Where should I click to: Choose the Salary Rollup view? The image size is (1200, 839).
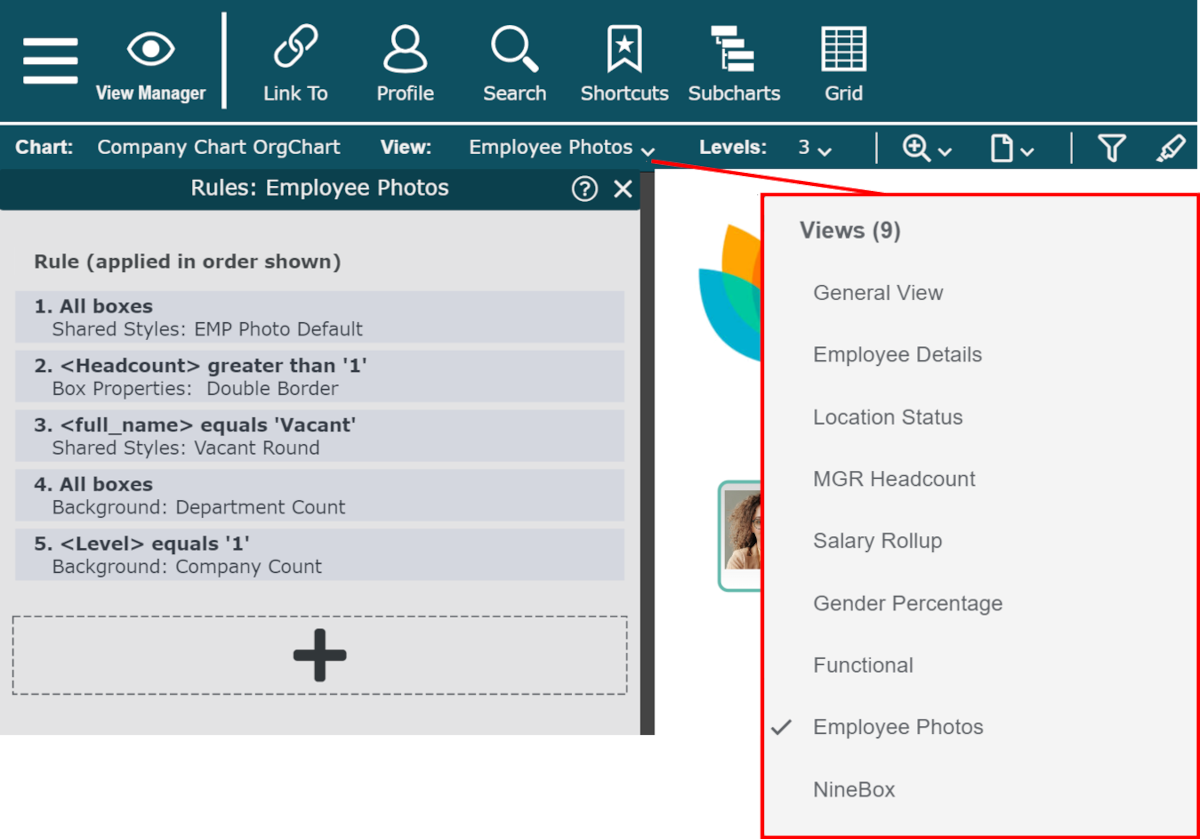tap(877, 541)
